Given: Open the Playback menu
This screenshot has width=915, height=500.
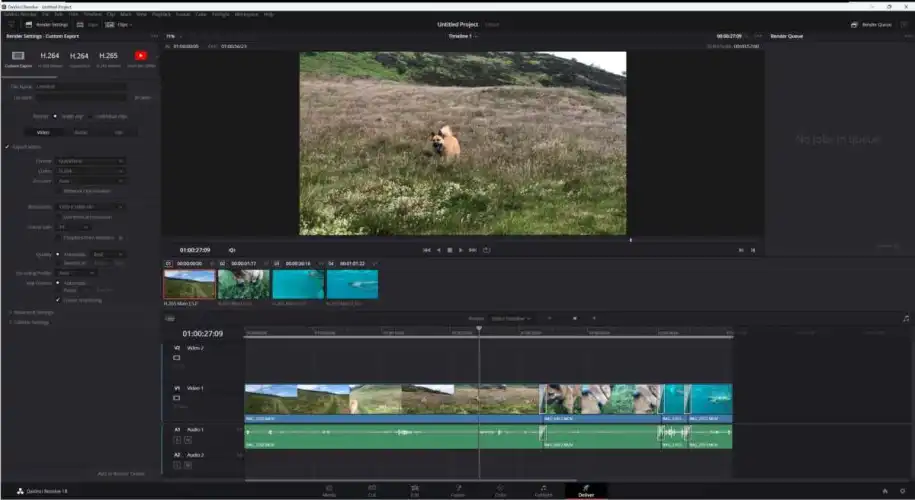Looking at the screenshot, I should point(161,14).
